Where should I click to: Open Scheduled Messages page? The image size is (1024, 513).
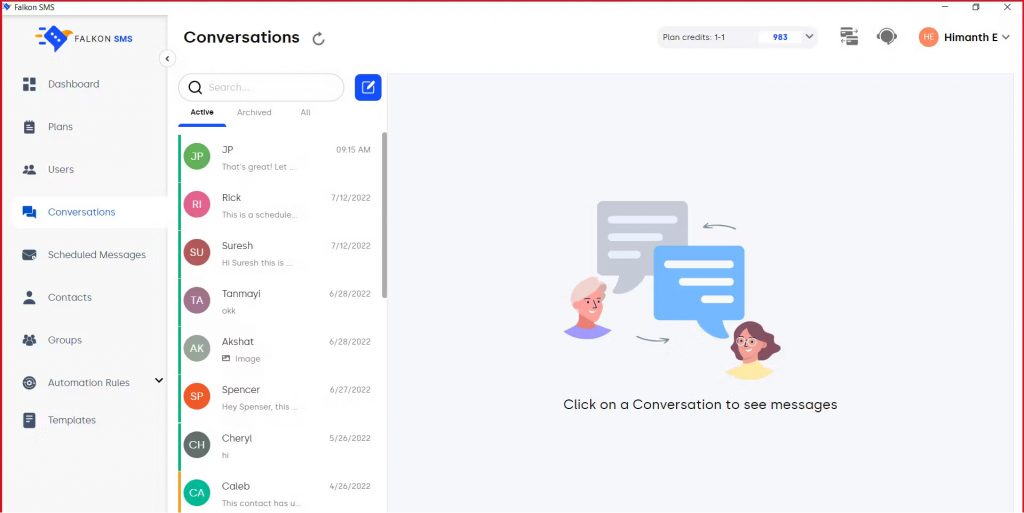click(97, 255)
